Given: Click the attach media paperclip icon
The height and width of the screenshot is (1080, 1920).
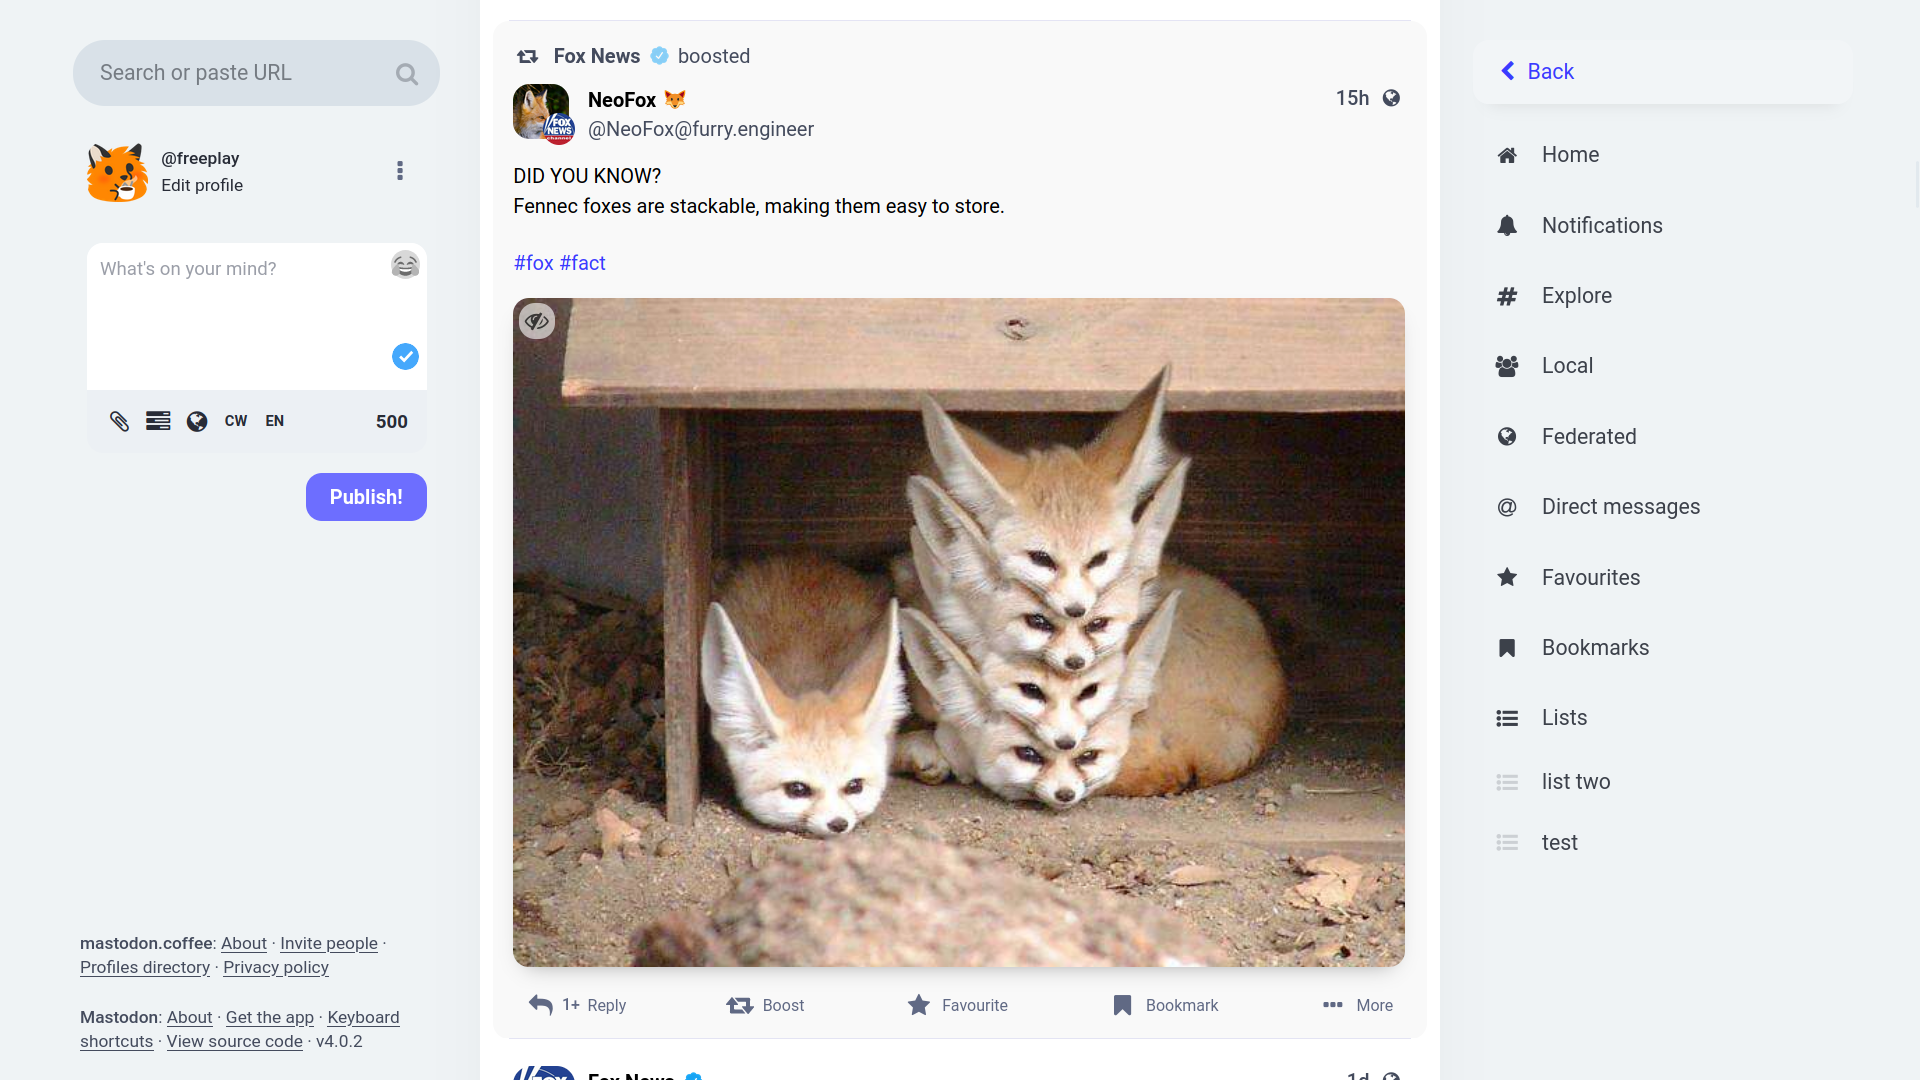Looking at the screenshot, I should point(120,421).
